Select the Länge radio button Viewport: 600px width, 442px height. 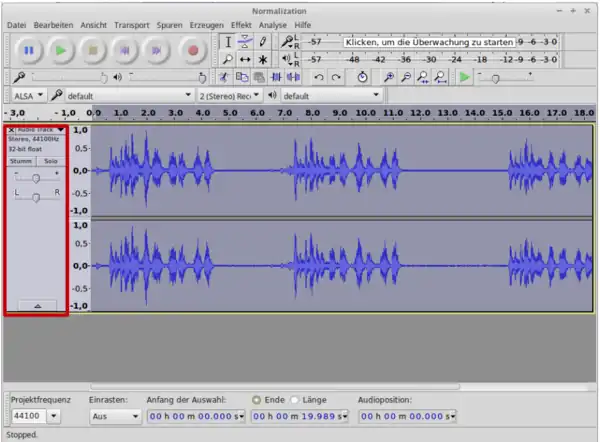[295, 399]
